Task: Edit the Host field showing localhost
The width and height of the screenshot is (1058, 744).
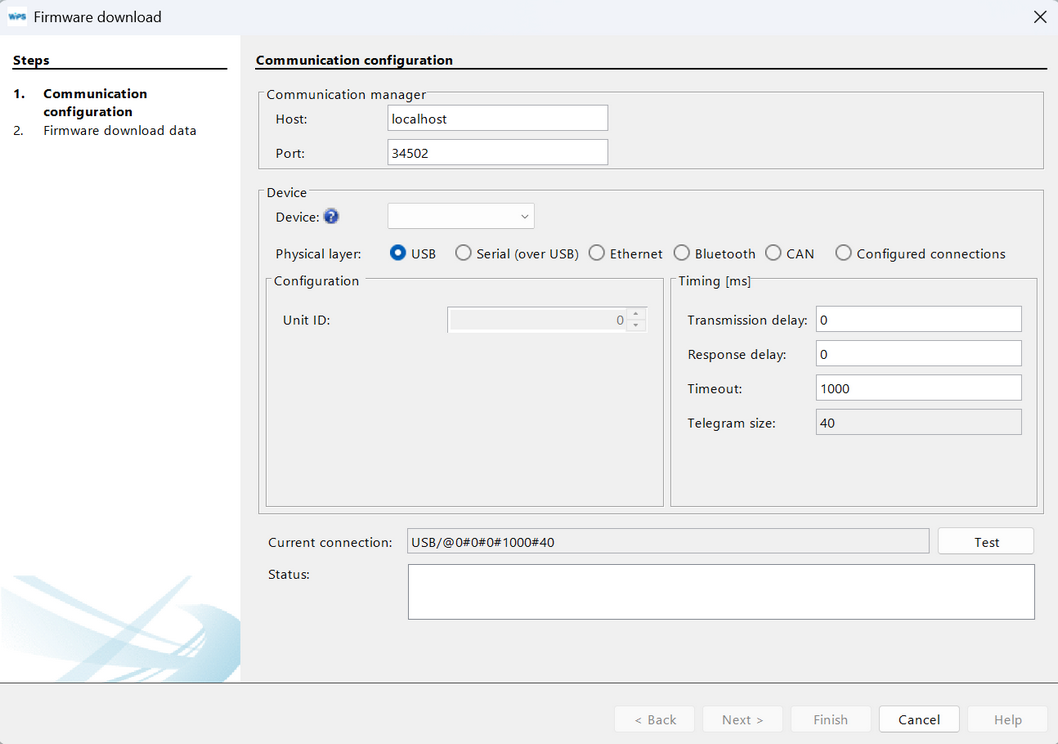Action: click(497, 117)
